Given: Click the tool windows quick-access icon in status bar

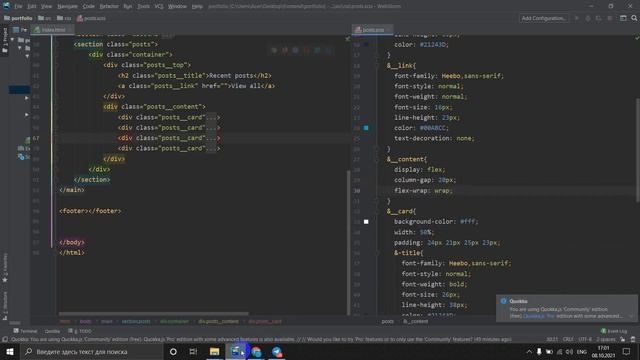Looking at the screenshot, I should click(5, 339).
